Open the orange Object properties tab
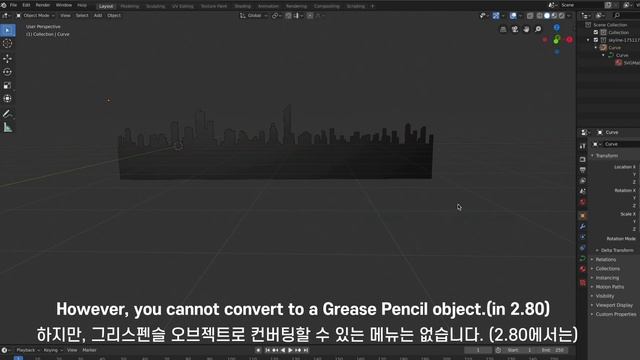The height and width of the screenshot is (360, 640). [582, 216]
